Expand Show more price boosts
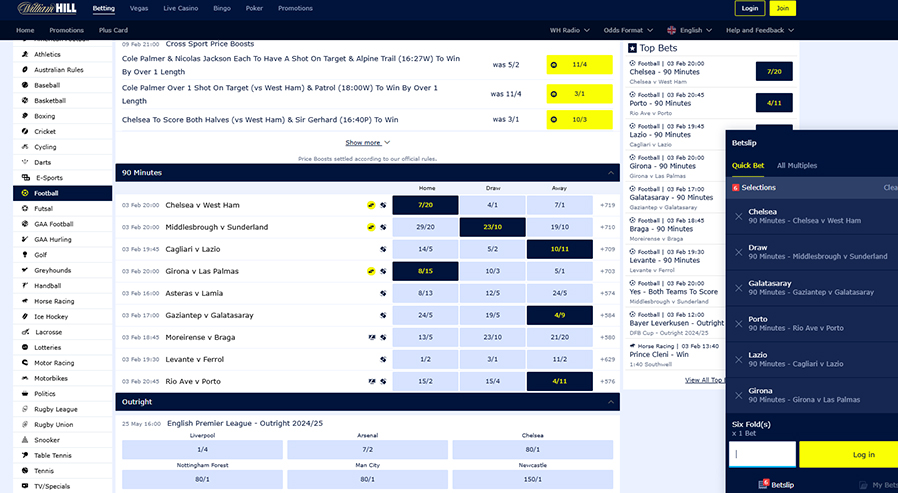 pyautogui.click(x=367, y=143)
